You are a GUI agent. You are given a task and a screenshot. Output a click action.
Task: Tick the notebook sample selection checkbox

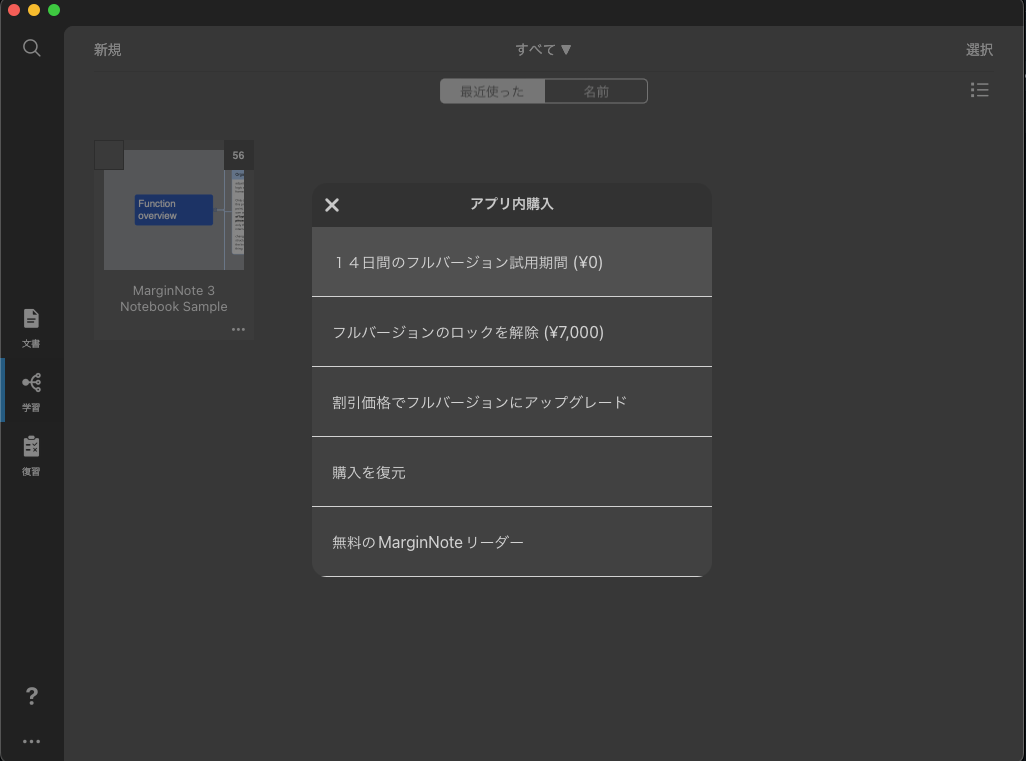109,155
